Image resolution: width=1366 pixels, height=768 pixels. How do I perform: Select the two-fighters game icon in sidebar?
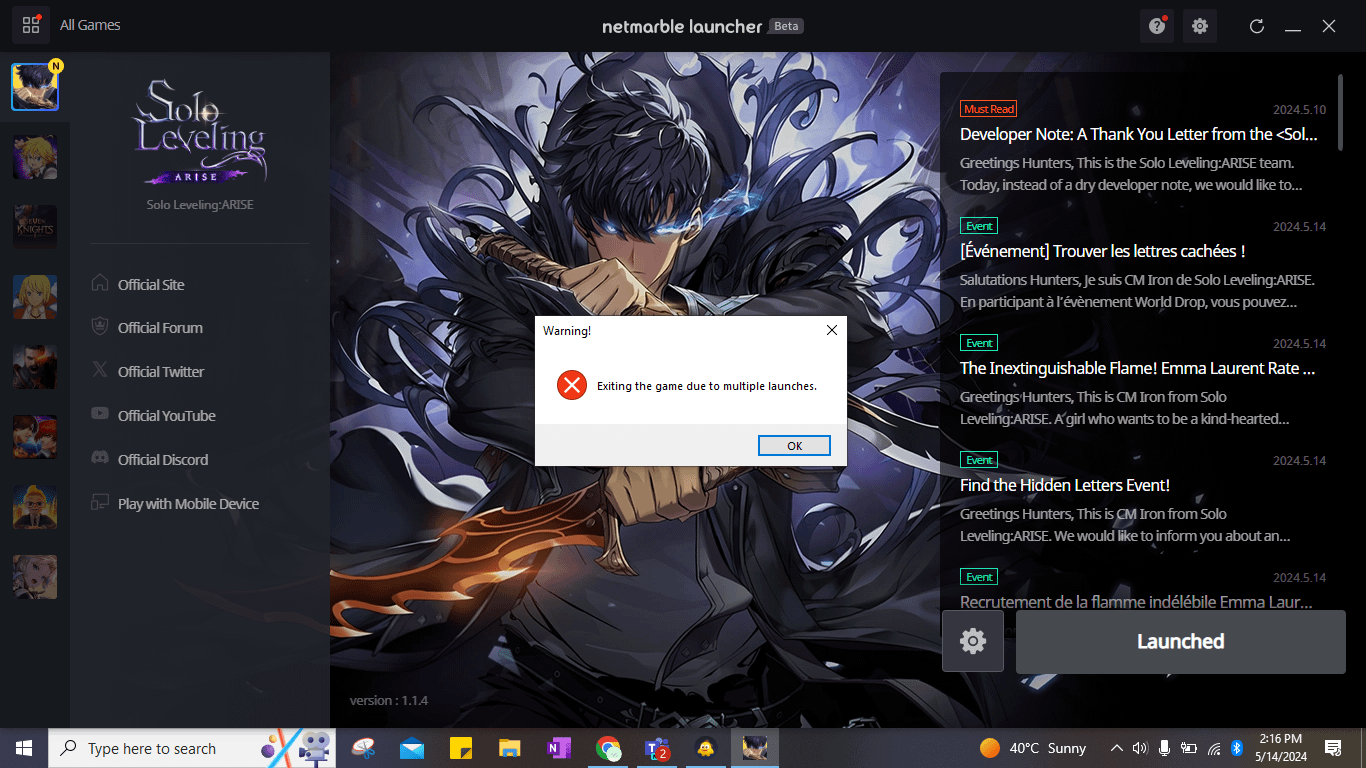coord(35,437)
